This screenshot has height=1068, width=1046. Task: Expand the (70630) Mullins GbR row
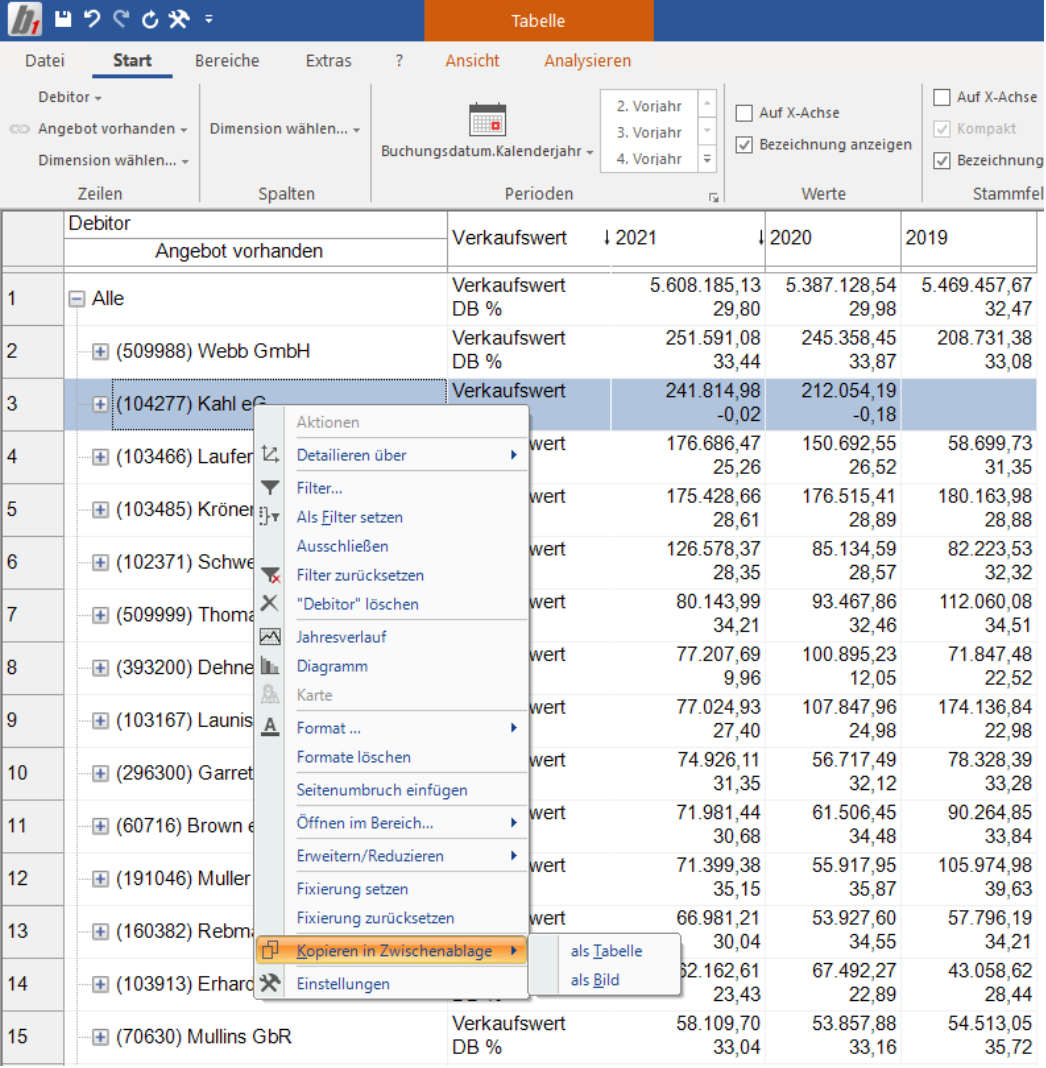(100, 1037)
